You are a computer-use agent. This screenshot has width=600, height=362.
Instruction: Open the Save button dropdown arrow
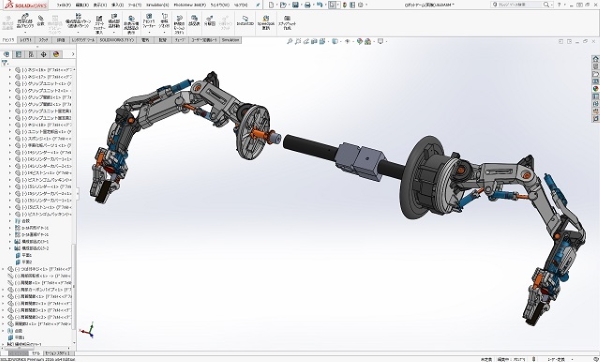(301, 5)
